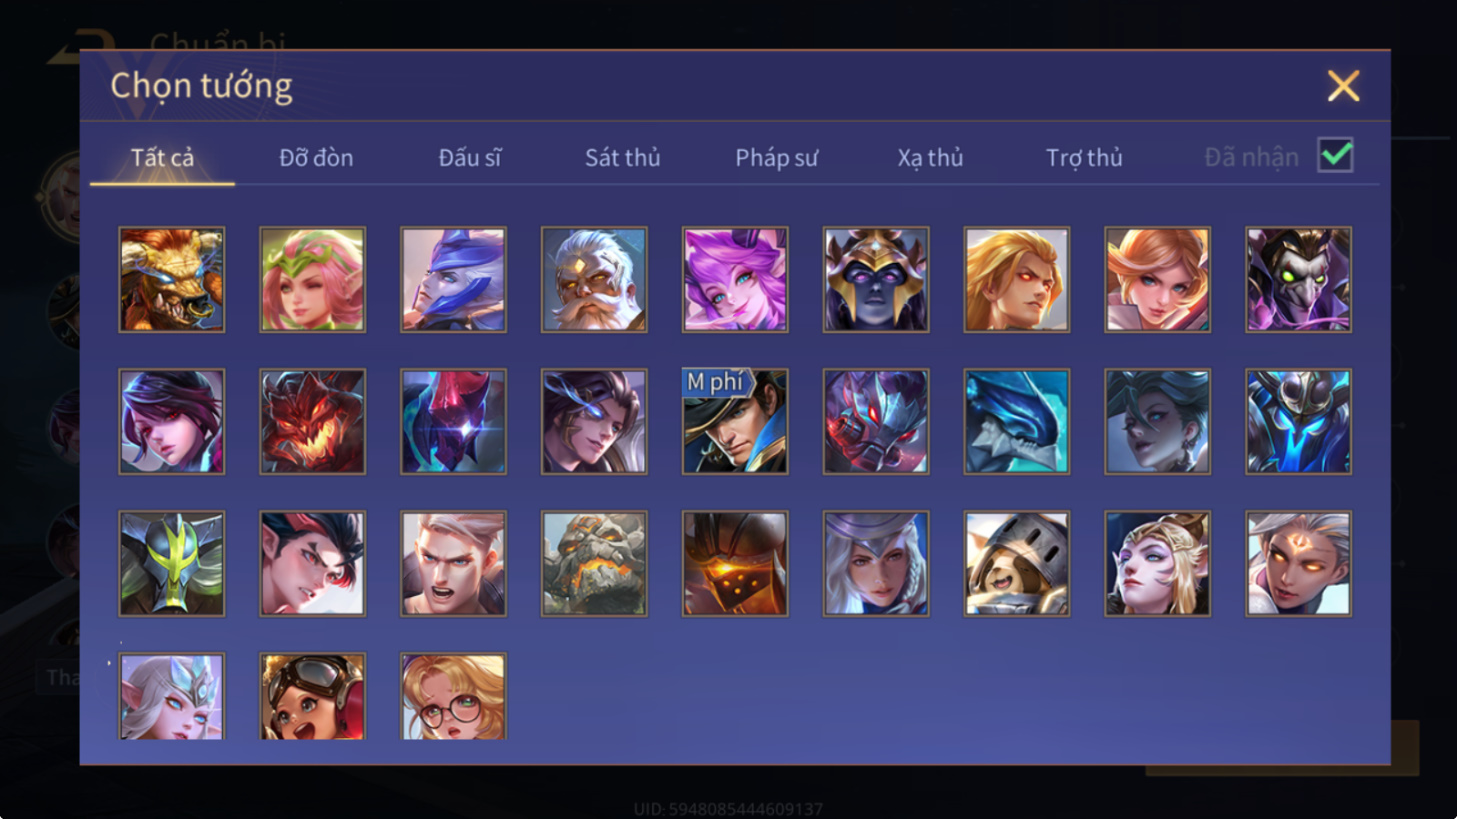Show the Sát thủ heroes tab
Image resolution: width=1457 pixels, height=819 pixels.
click(622, 157)
